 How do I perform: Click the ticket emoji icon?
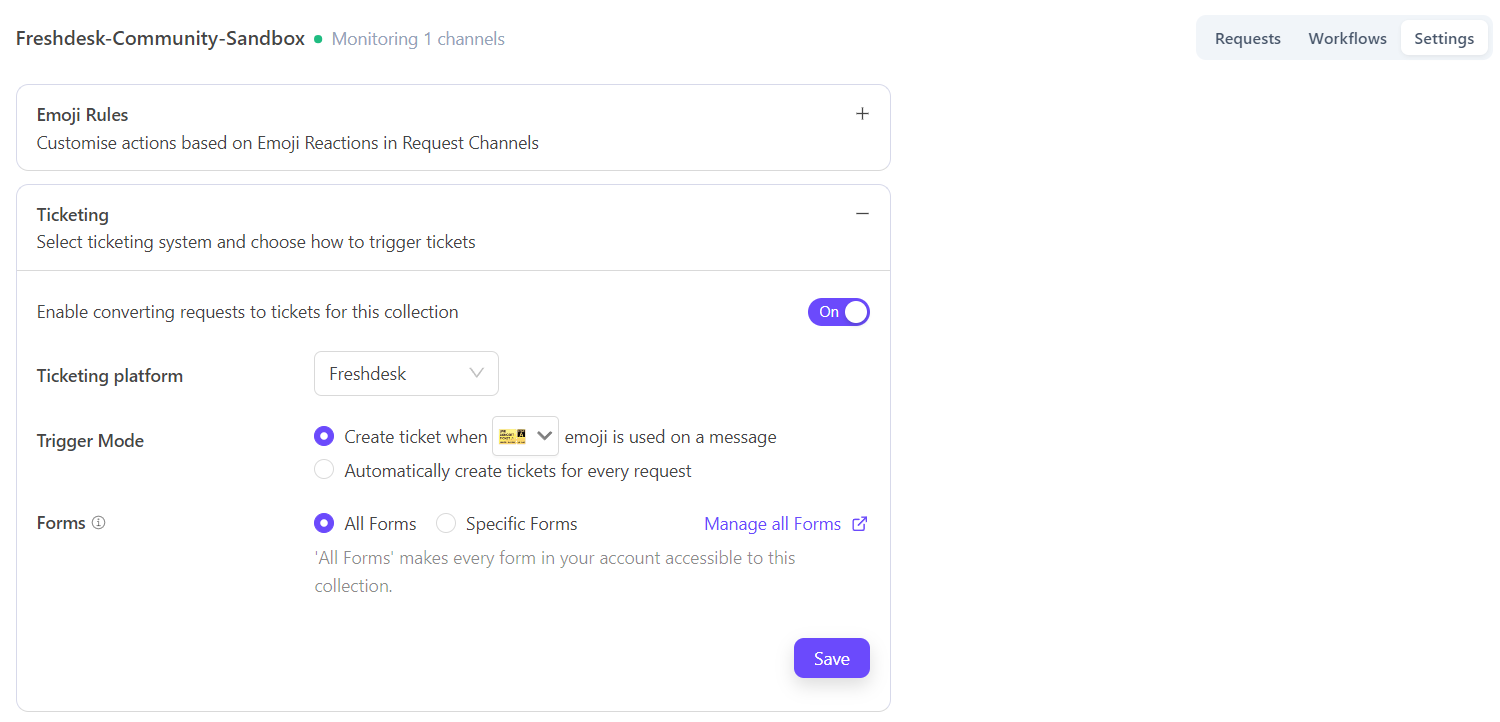pos(512,436)
